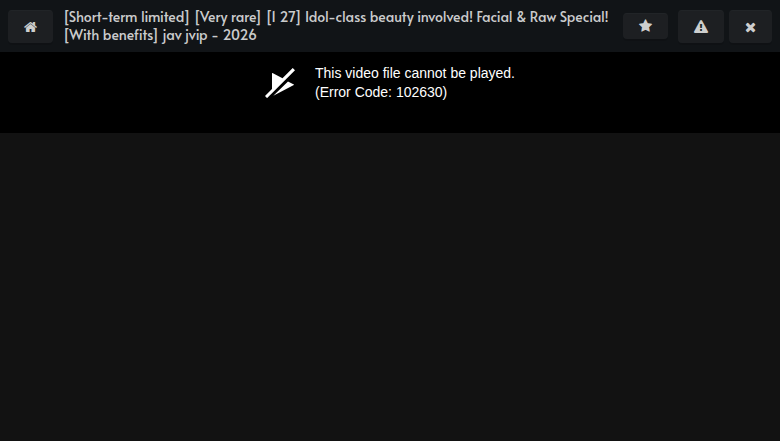The height and width of the screenshot is (441, 780).
Task: Click the home button in the header
Action: pyautogui.click(x=30, y=26)
